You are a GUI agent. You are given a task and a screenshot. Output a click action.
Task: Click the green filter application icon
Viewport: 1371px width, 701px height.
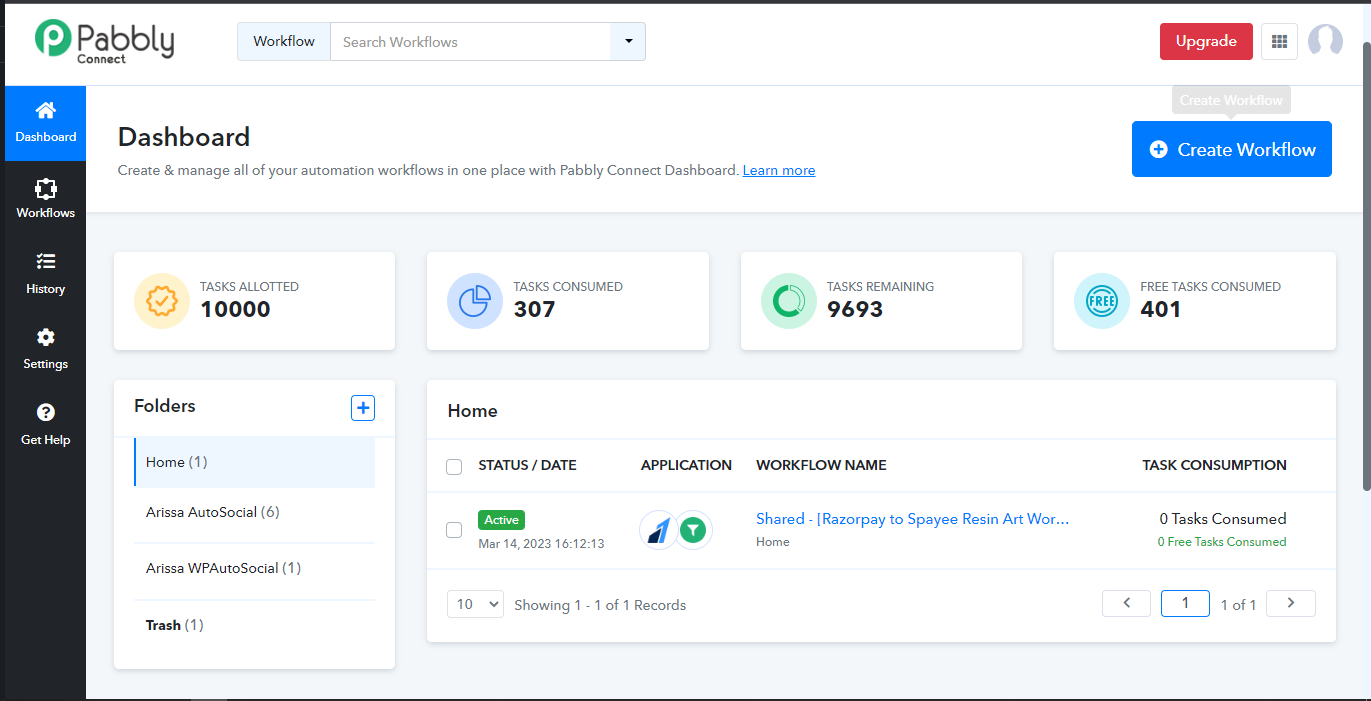693,530
